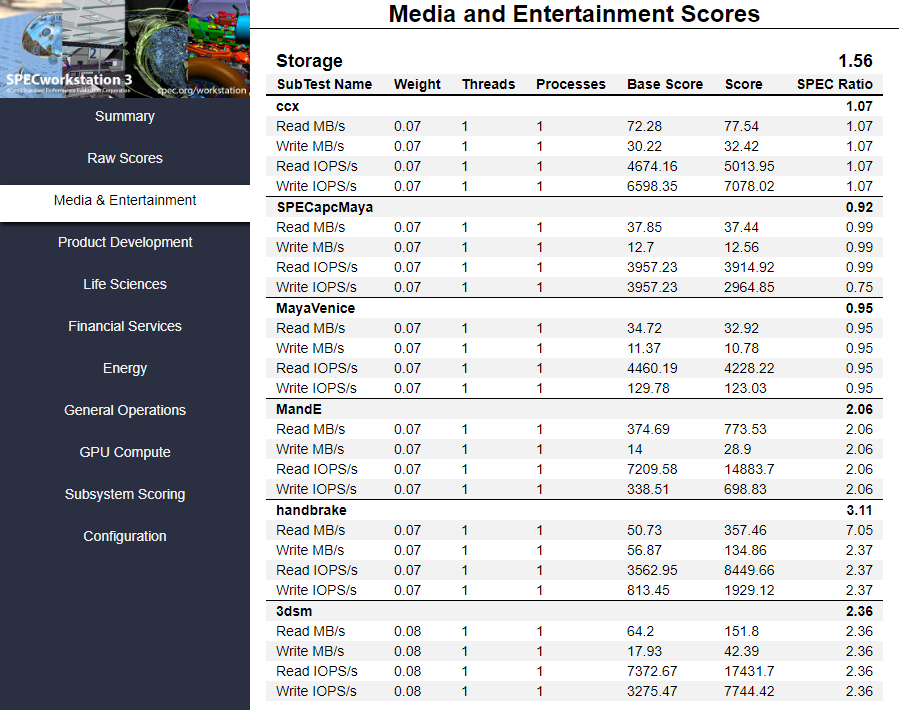Viewport: 899px width, 710px height.
Task: View Life Sciences scores
Action: 125,284
